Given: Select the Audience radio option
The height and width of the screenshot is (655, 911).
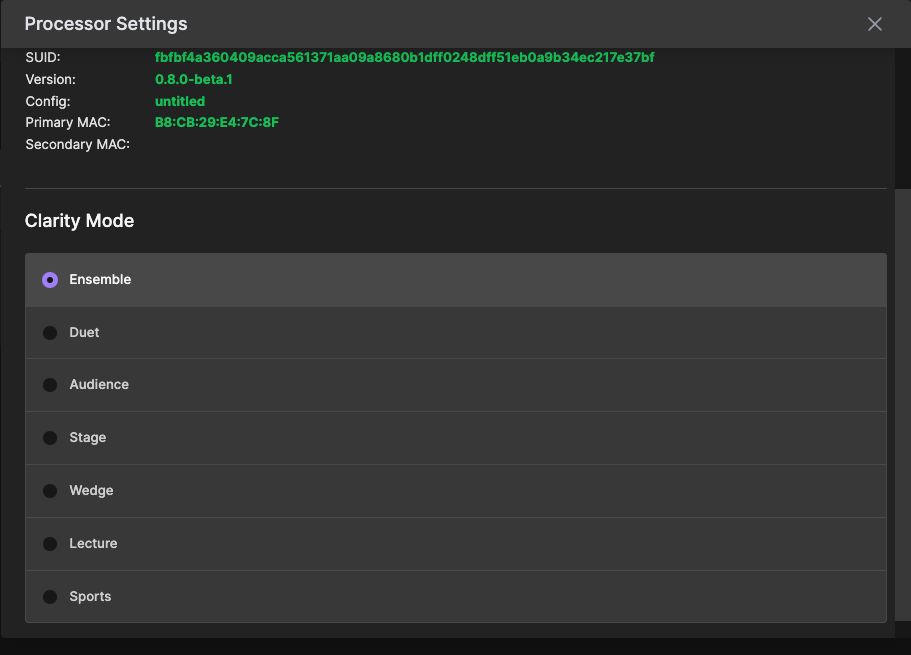Looking at the screenshot, I should pyautogui.click(x=50, y=385).
